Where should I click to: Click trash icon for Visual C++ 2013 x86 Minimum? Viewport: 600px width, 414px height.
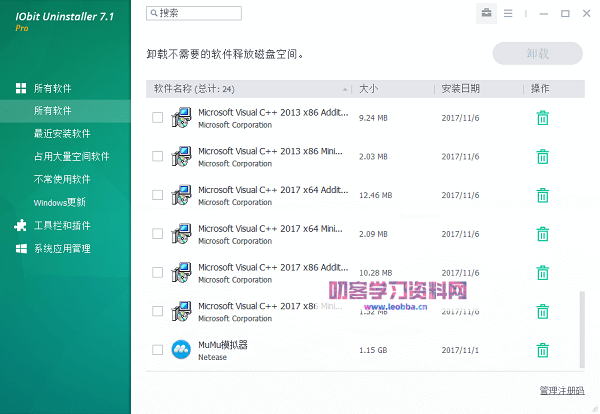point(543,156)
